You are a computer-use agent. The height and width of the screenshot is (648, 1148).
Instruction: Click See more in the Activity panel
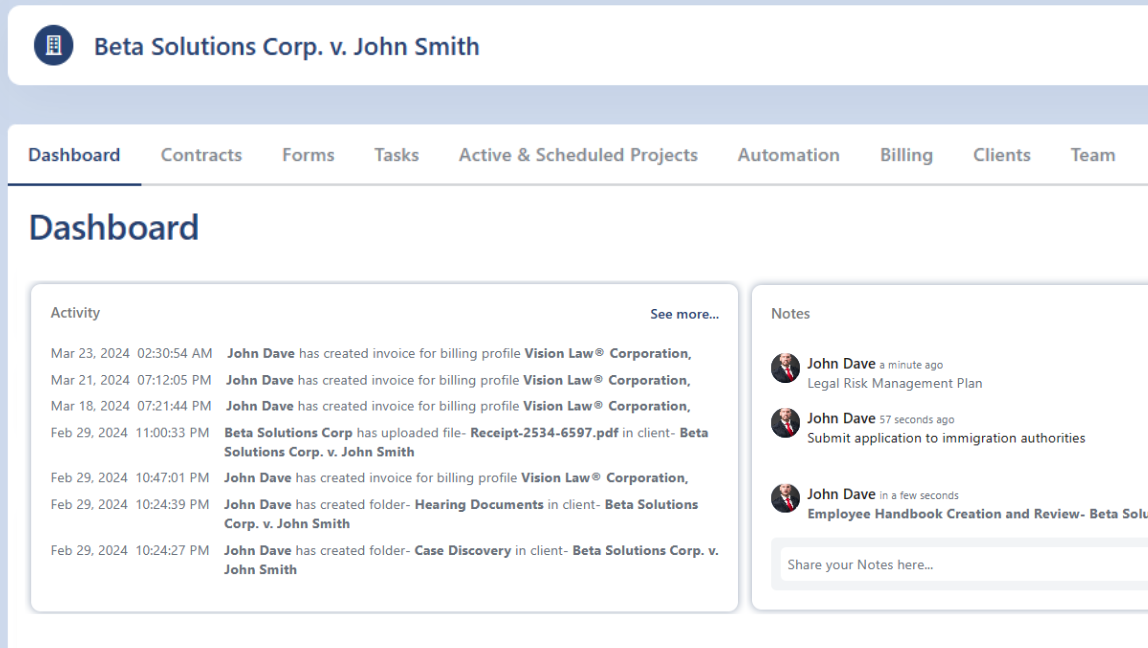pos(684,313)
